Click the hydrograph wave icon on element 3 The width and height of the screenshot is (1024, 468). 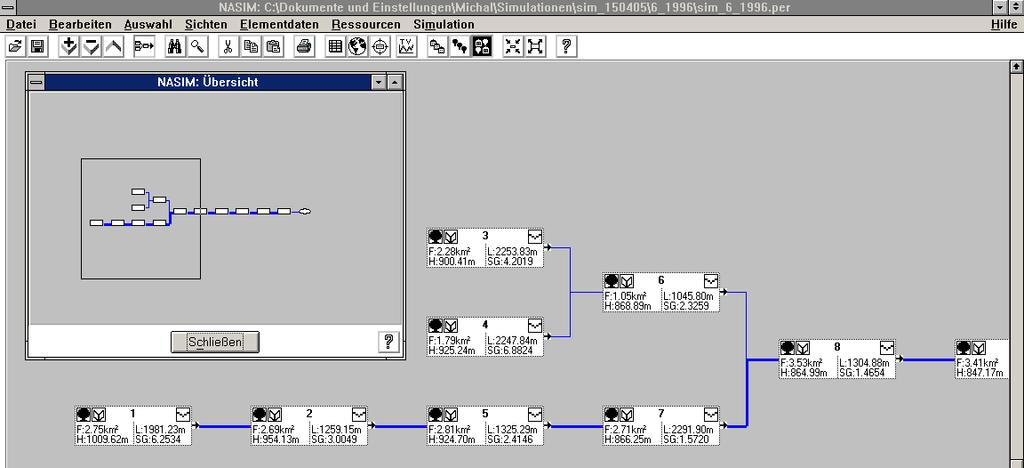point(535,236)
